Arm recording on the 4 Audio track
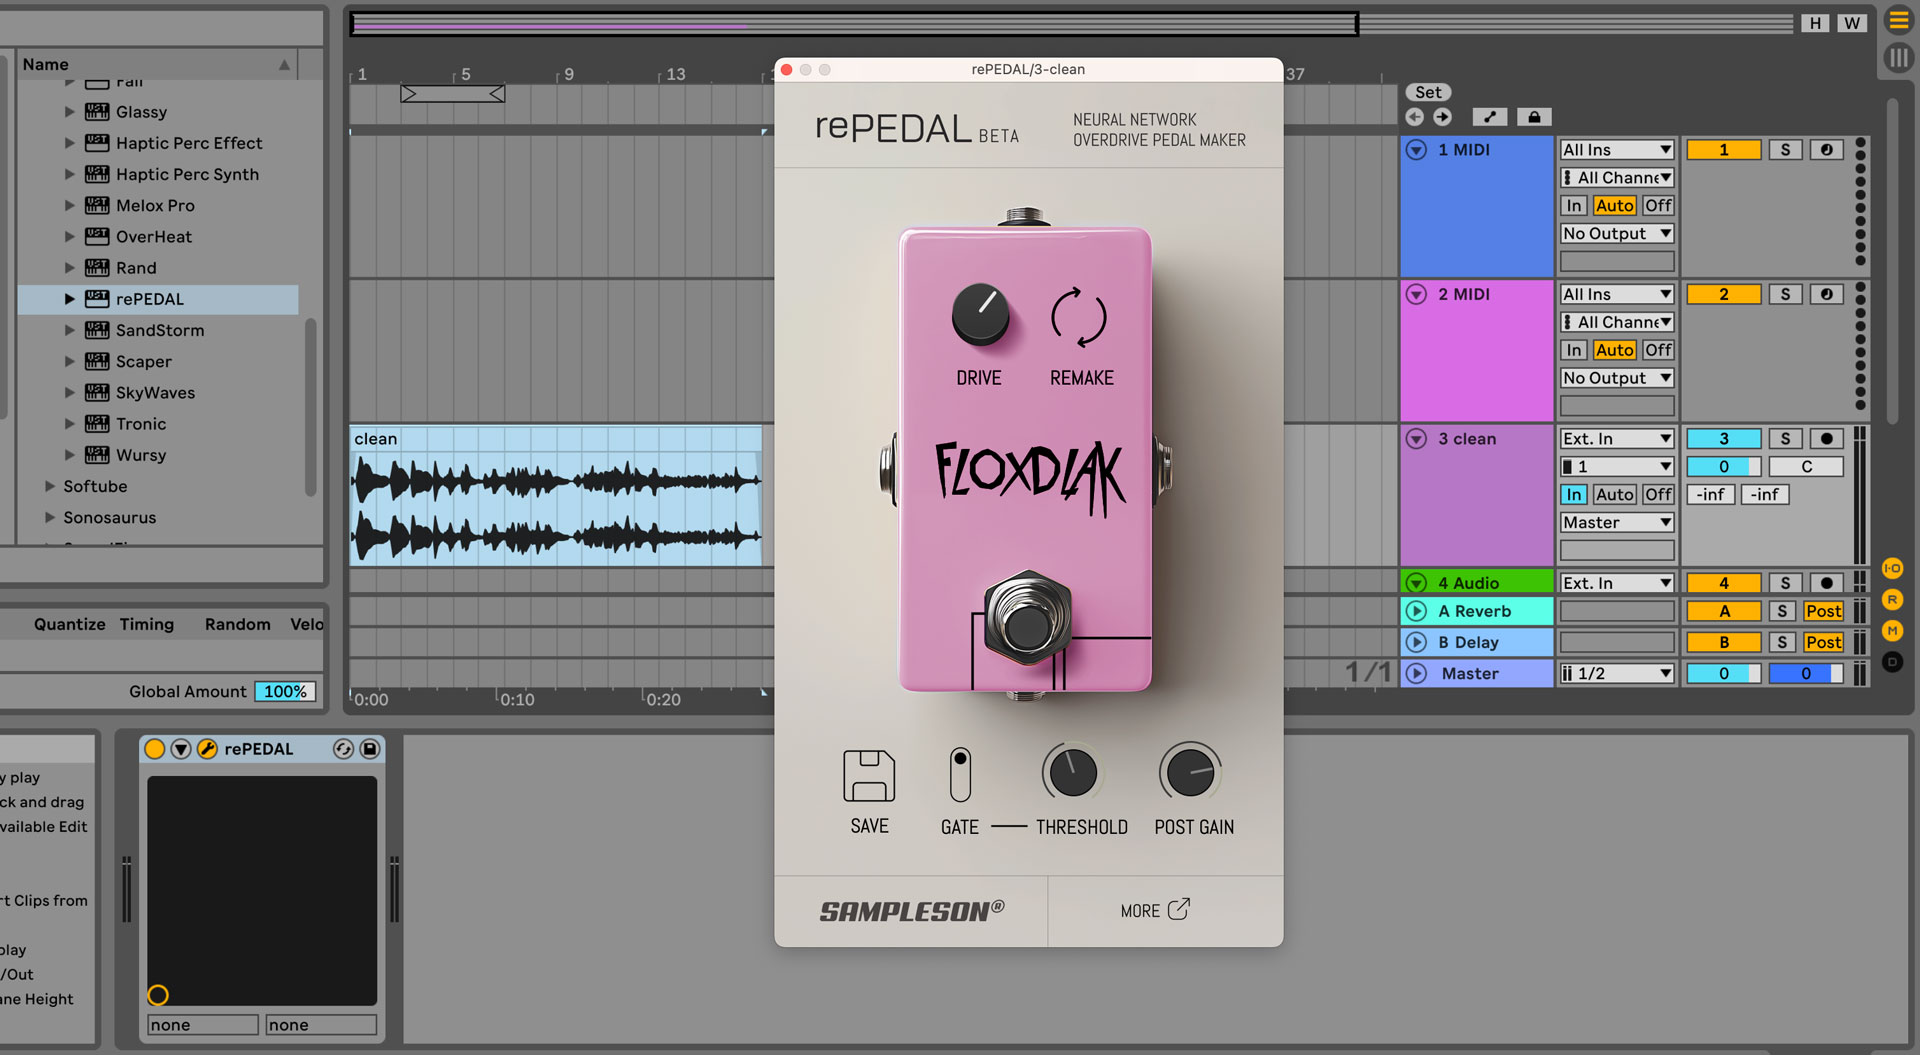 [1827, 582]
